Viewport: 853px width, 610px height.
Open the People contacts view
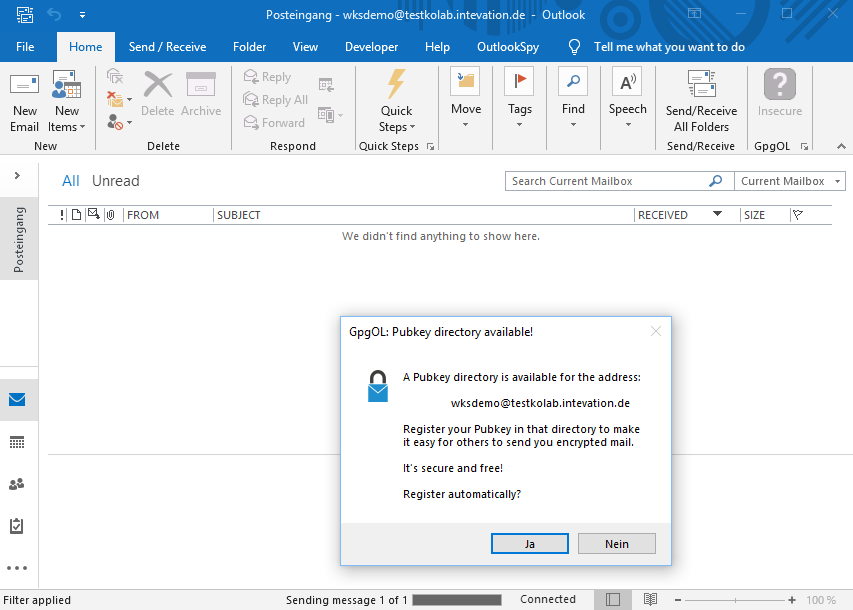pyautogui.click(x=17, y=484)
